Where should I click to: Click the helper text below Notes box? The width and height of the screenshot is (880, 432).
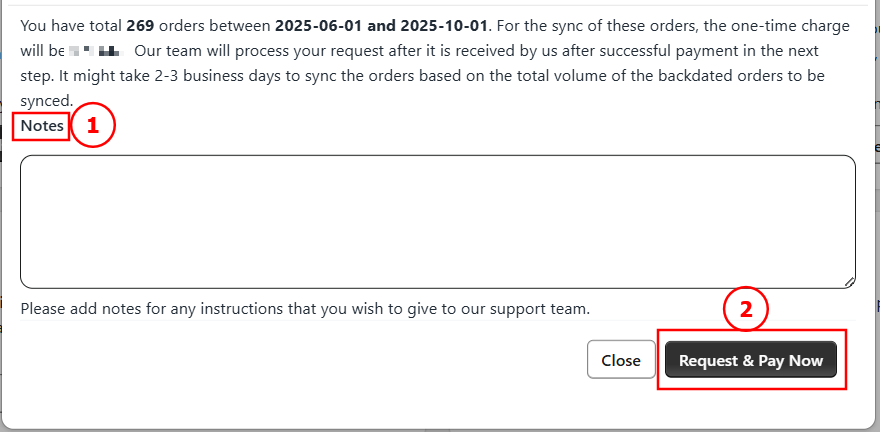(305, 308)
